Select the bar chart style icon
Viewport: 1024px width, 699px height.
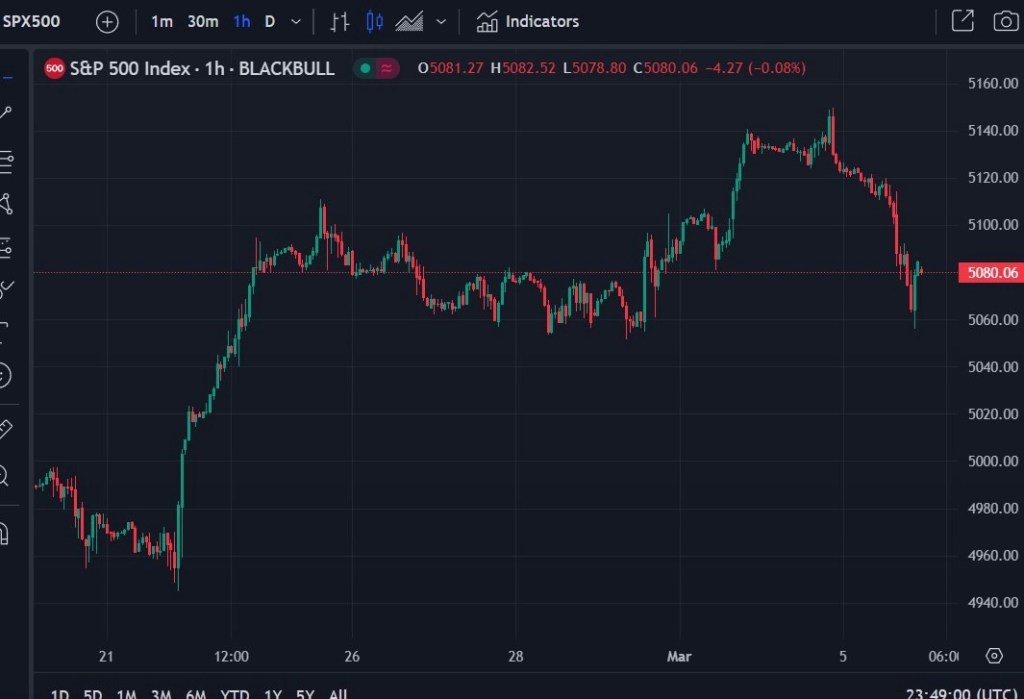coord(340,21)
